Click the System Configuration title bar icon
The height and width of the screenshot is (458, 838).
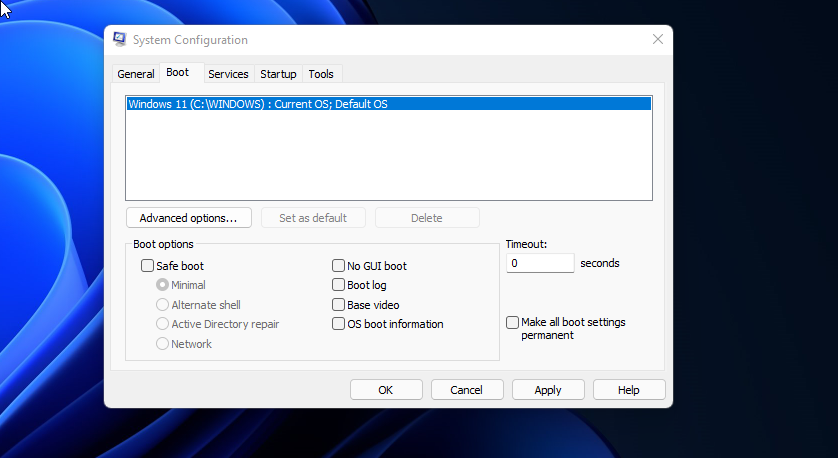[x=120, y=40]
